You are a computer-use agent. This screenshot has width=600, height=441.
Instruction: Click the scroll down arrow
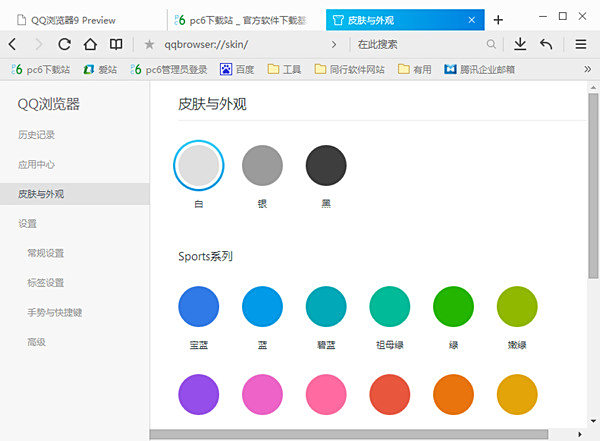pyautogui.click(x=593, y=421)
